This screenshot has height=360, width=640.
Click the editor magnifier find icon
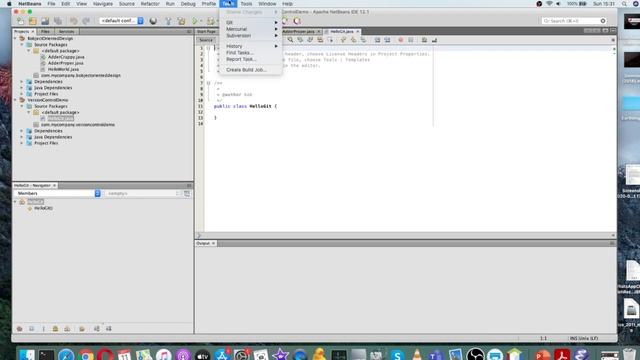click(x=290, y=40)
